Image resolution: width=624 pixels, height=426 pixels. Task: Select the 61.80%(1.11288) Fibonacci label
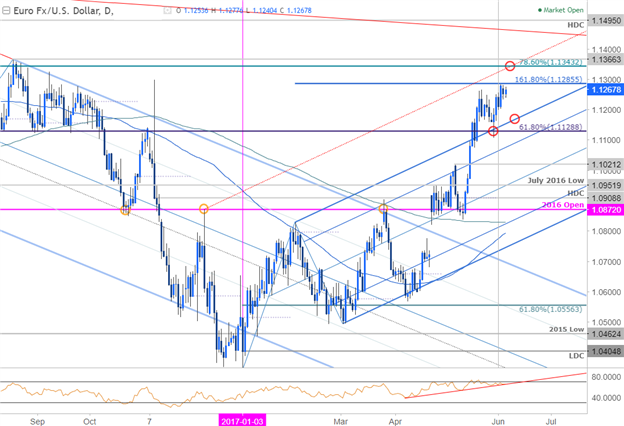coord(551,127)
